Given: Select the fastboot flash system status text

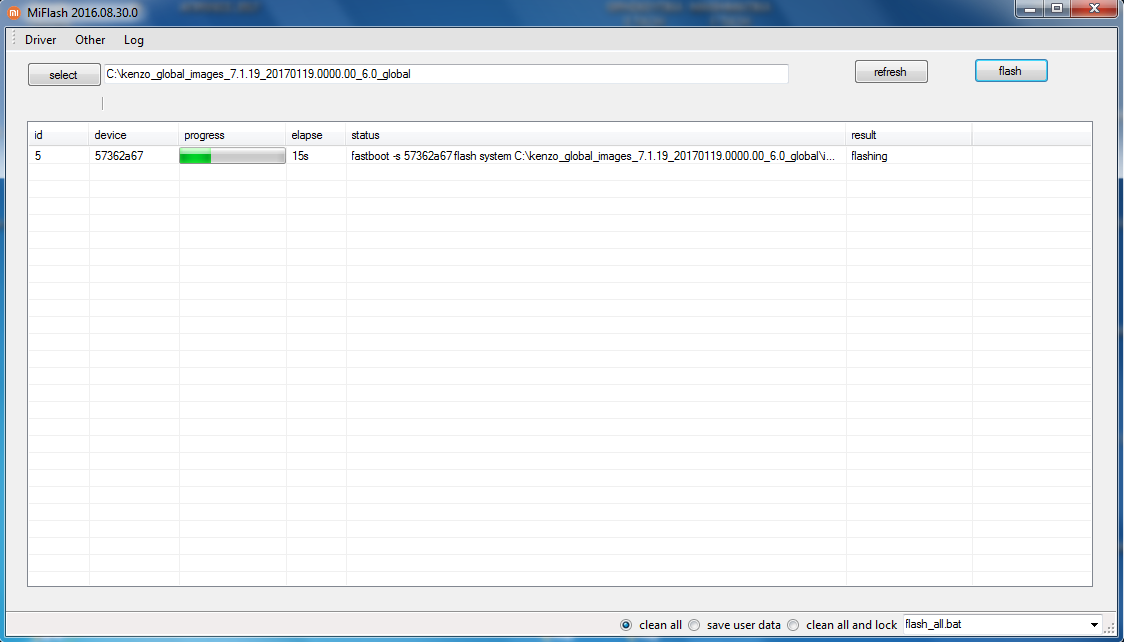Looking at the screenshot, I should pyautogui.click(x=593, y=156).
